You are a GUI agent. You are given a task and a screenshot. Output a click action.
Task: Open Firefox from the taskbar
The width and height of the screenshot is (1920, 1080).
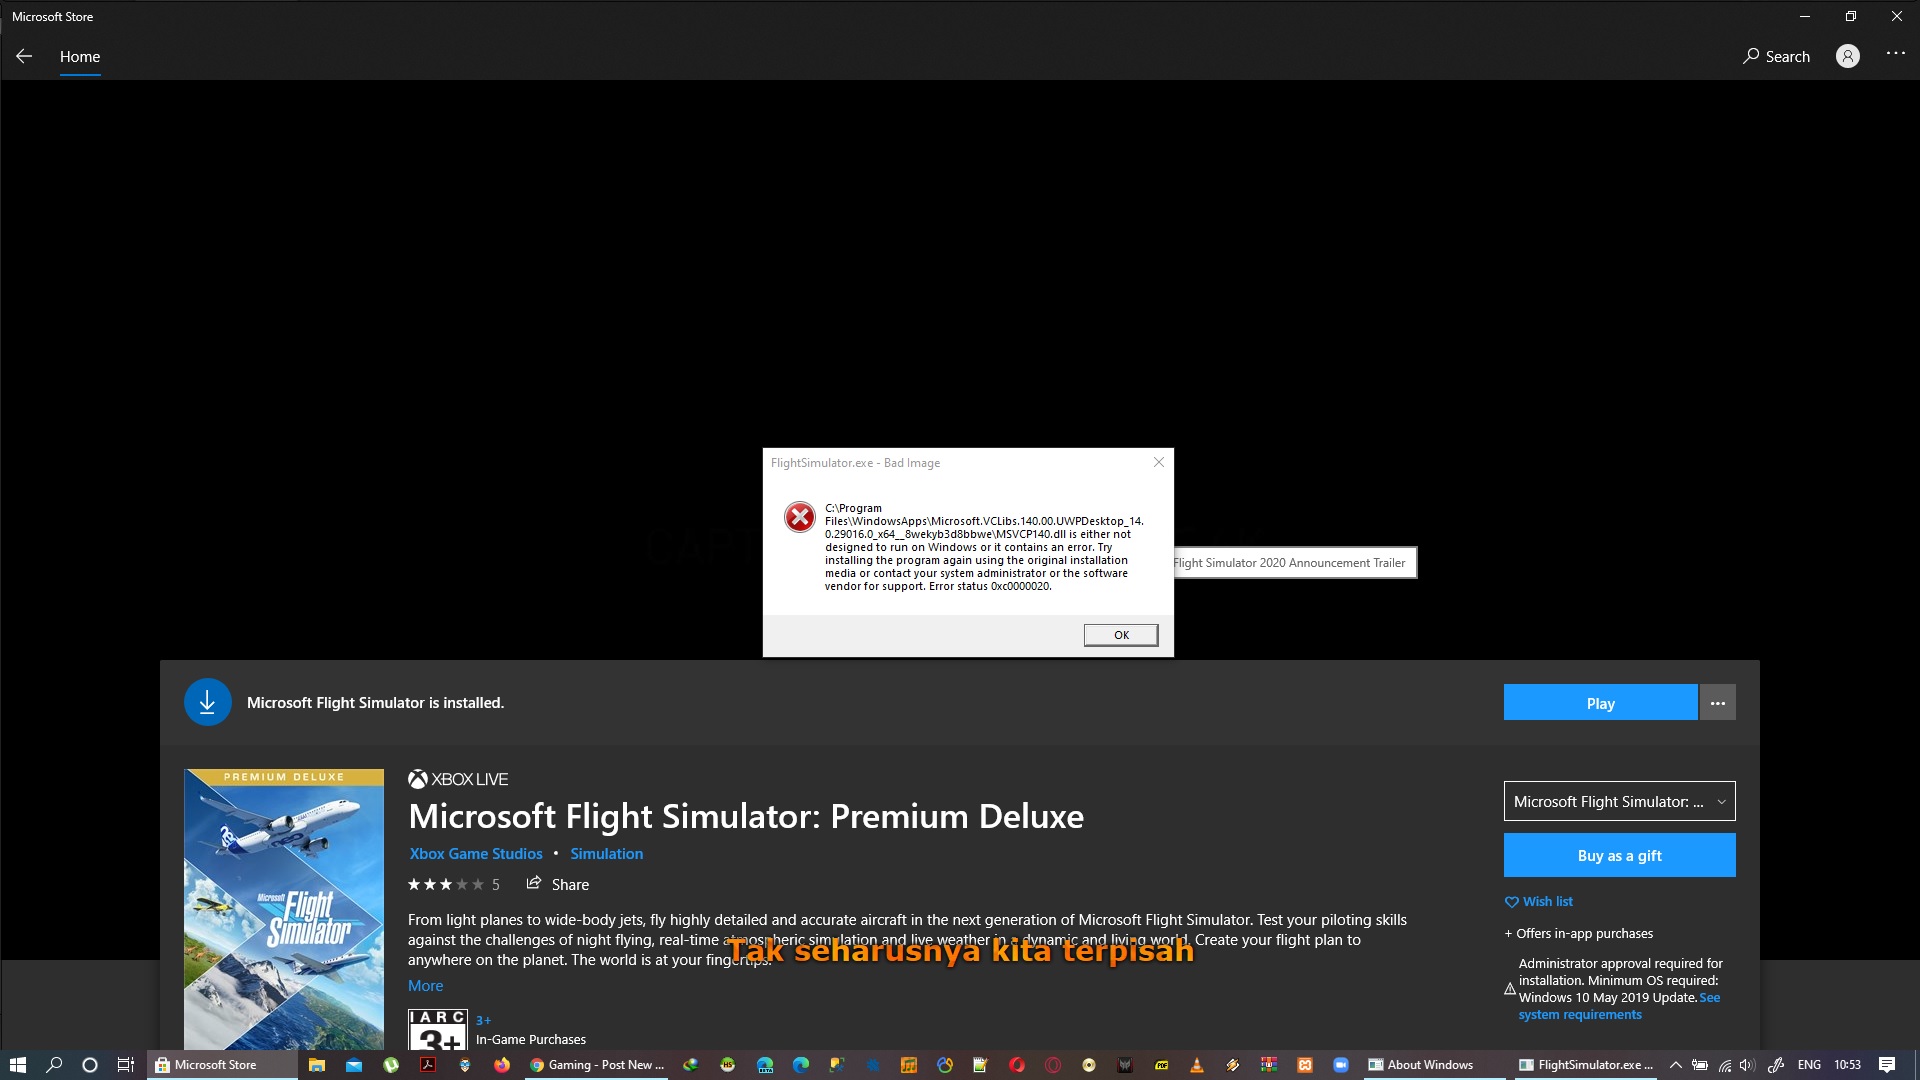502,1065
